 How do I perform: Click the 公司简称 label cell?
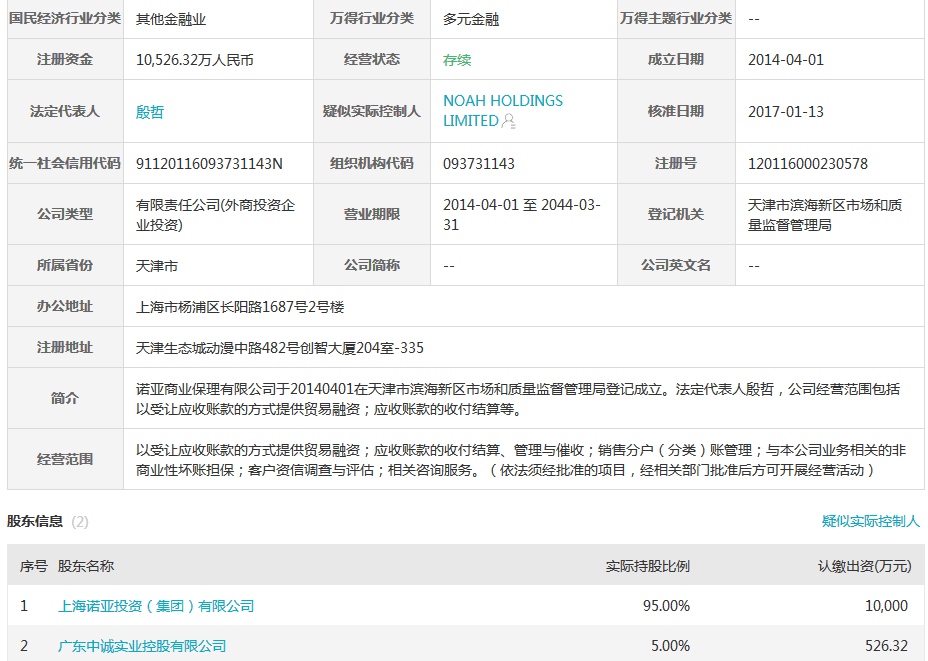[x=372, y=265]
